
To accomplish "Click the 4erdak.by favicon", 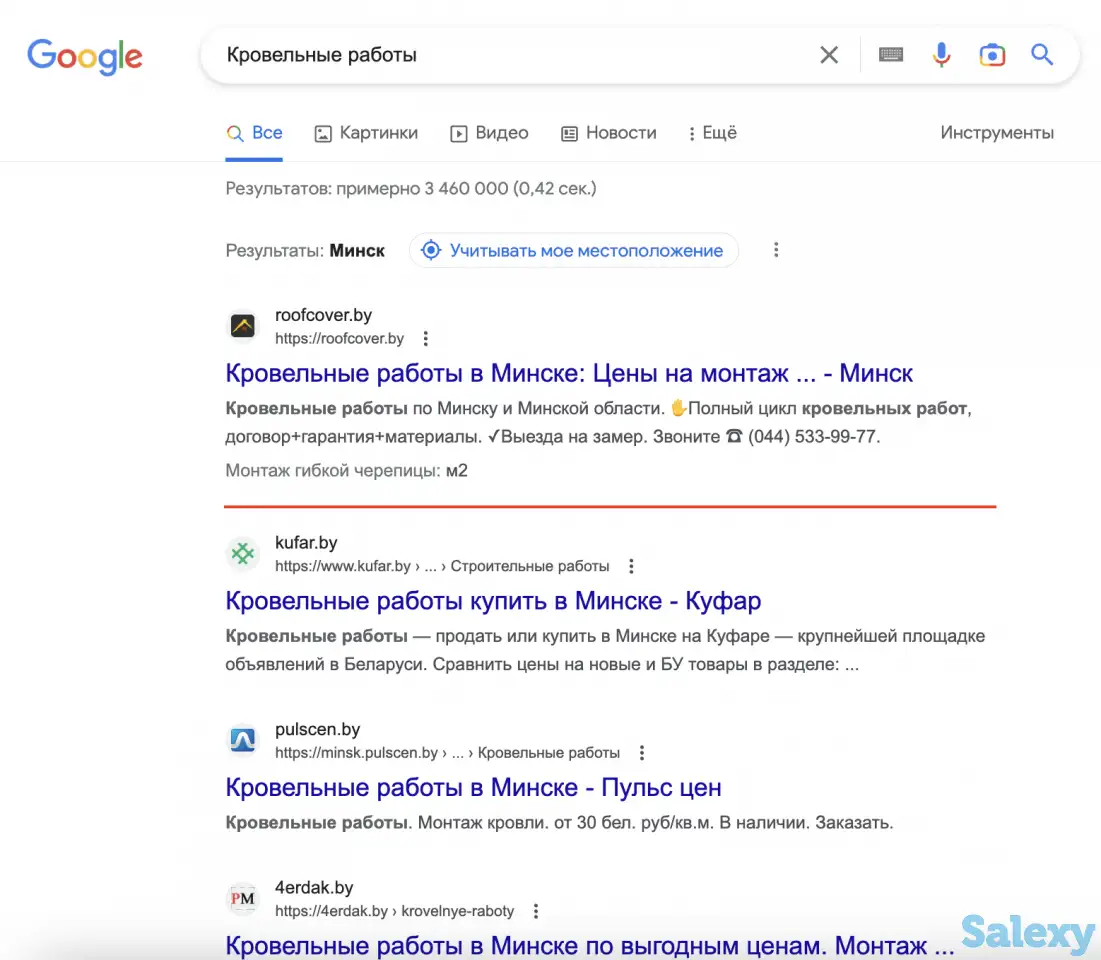I will pyautogui.click(x=242, y=898).
